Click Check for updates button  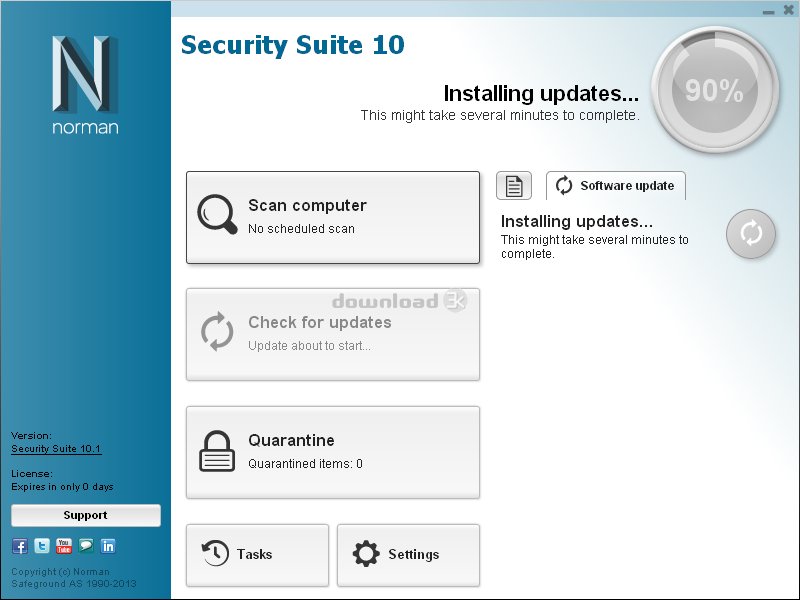coord(333,334)
